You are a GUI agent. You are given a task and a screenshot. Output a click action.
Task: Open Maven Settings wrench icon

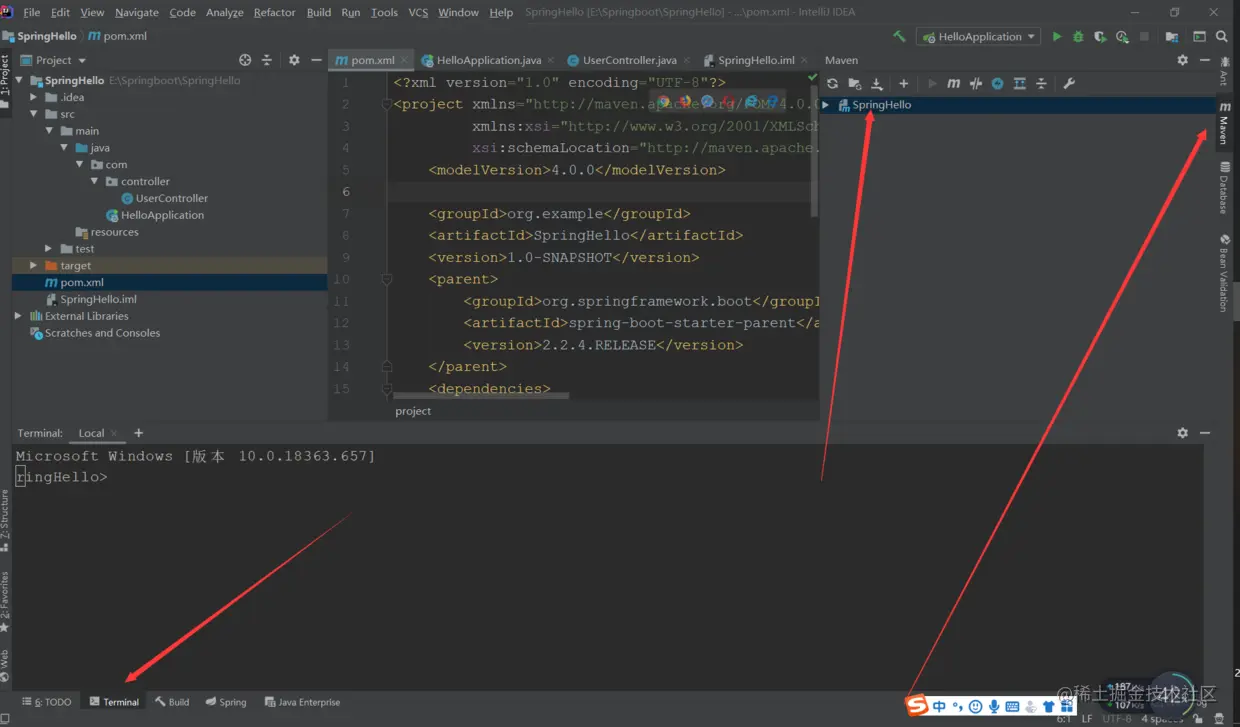1068,84
